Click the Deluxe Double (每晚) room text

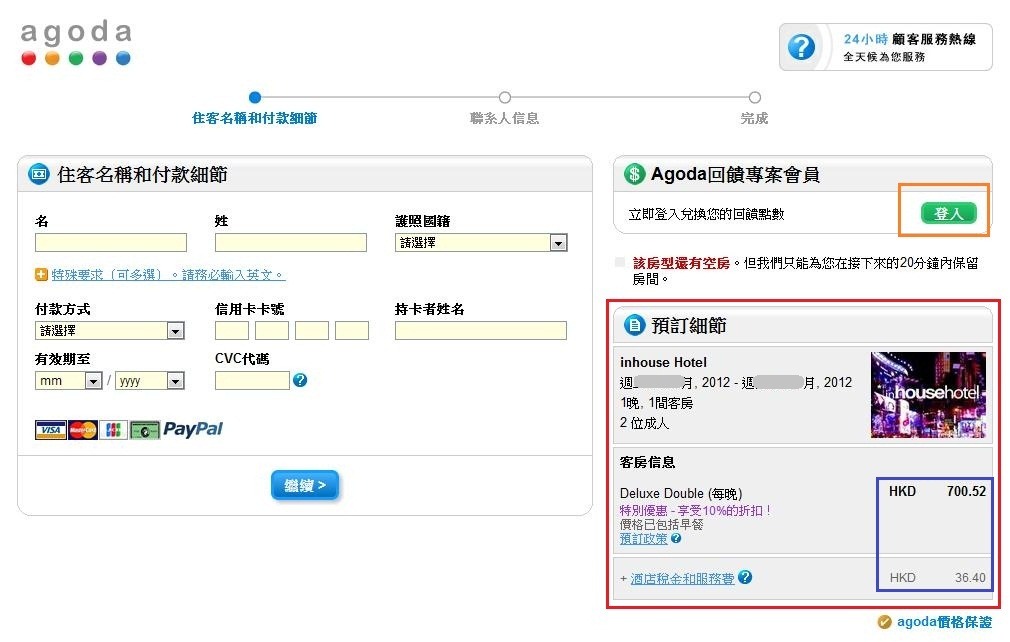(x=681, y=494)
